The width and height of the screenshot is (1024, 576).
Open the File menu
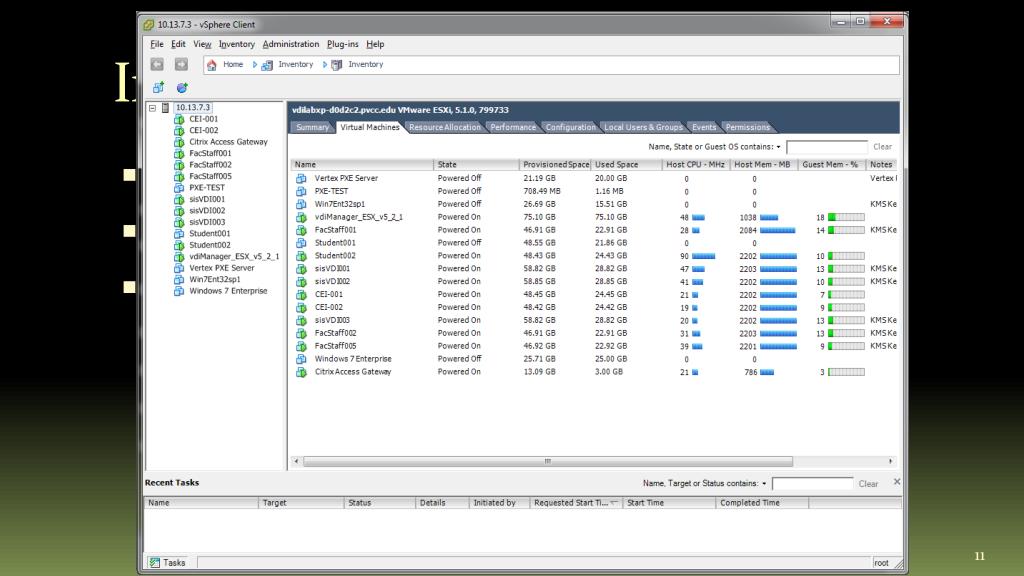point(157,44)
